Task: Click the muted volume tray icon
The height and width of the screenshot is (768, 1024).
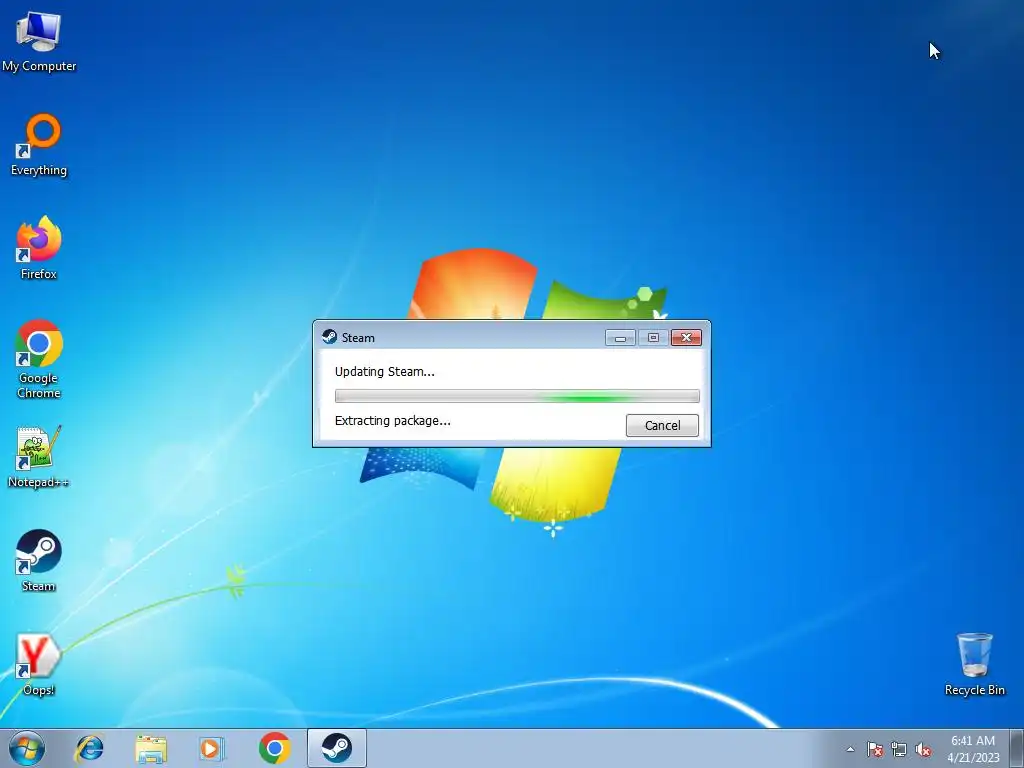Action: click(x=923, y=749)
